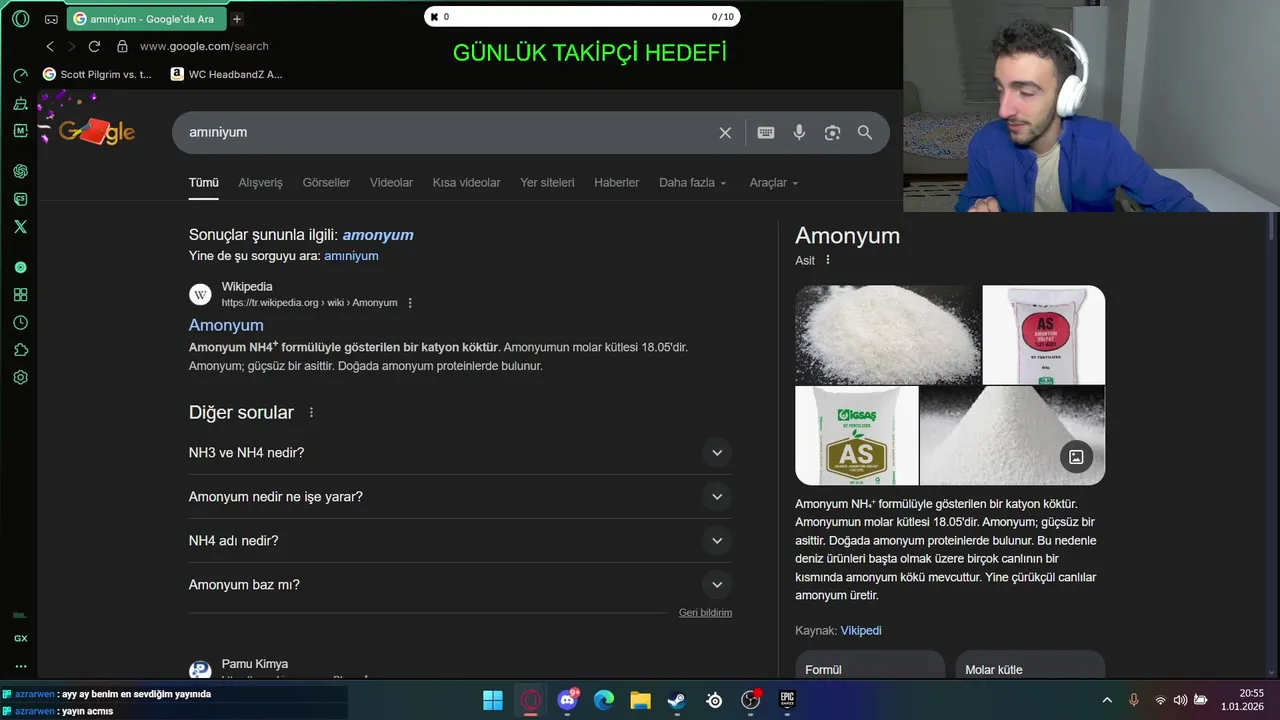1280x720 pixels.
Task: Open three-dot menu under Amonyum panel title
Action: pyautogui.click(x=827, y=260)
